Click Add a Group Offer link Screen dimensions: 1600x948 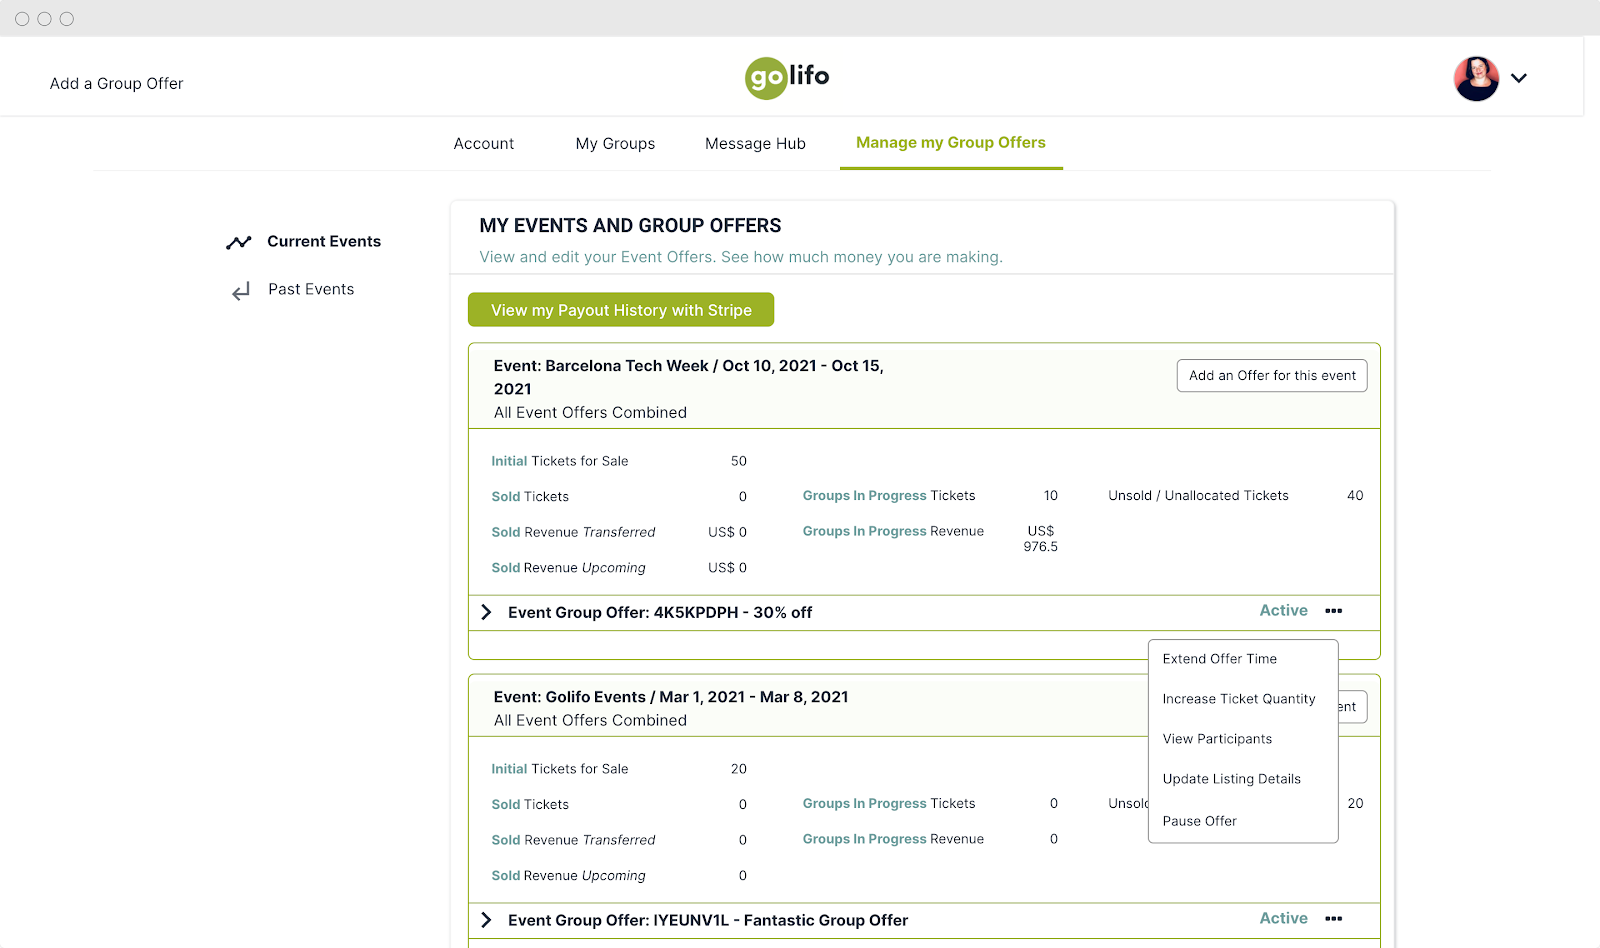tap(117, 84)
